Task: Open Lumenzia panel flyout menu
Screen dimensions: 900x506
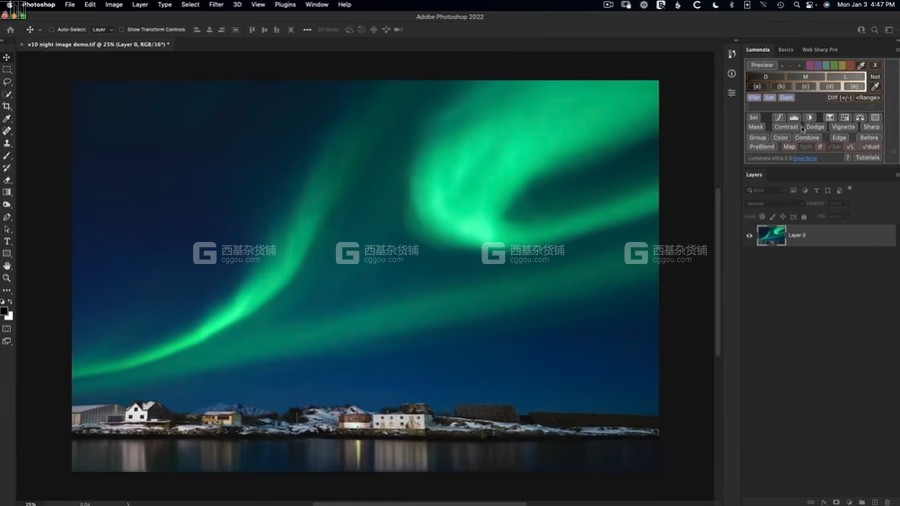Action: coord(897,50)
